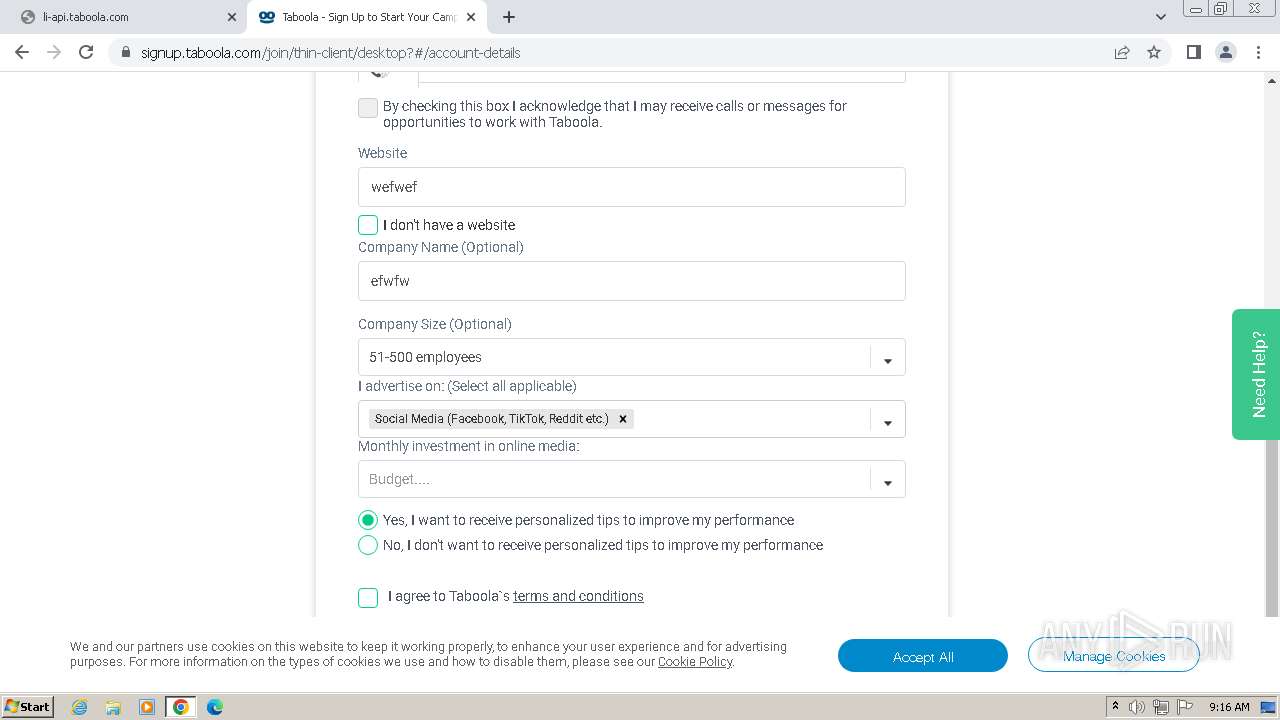Open the Monthly investment Budget dropdown
The image size is (1280, 720).
point(632,479)
